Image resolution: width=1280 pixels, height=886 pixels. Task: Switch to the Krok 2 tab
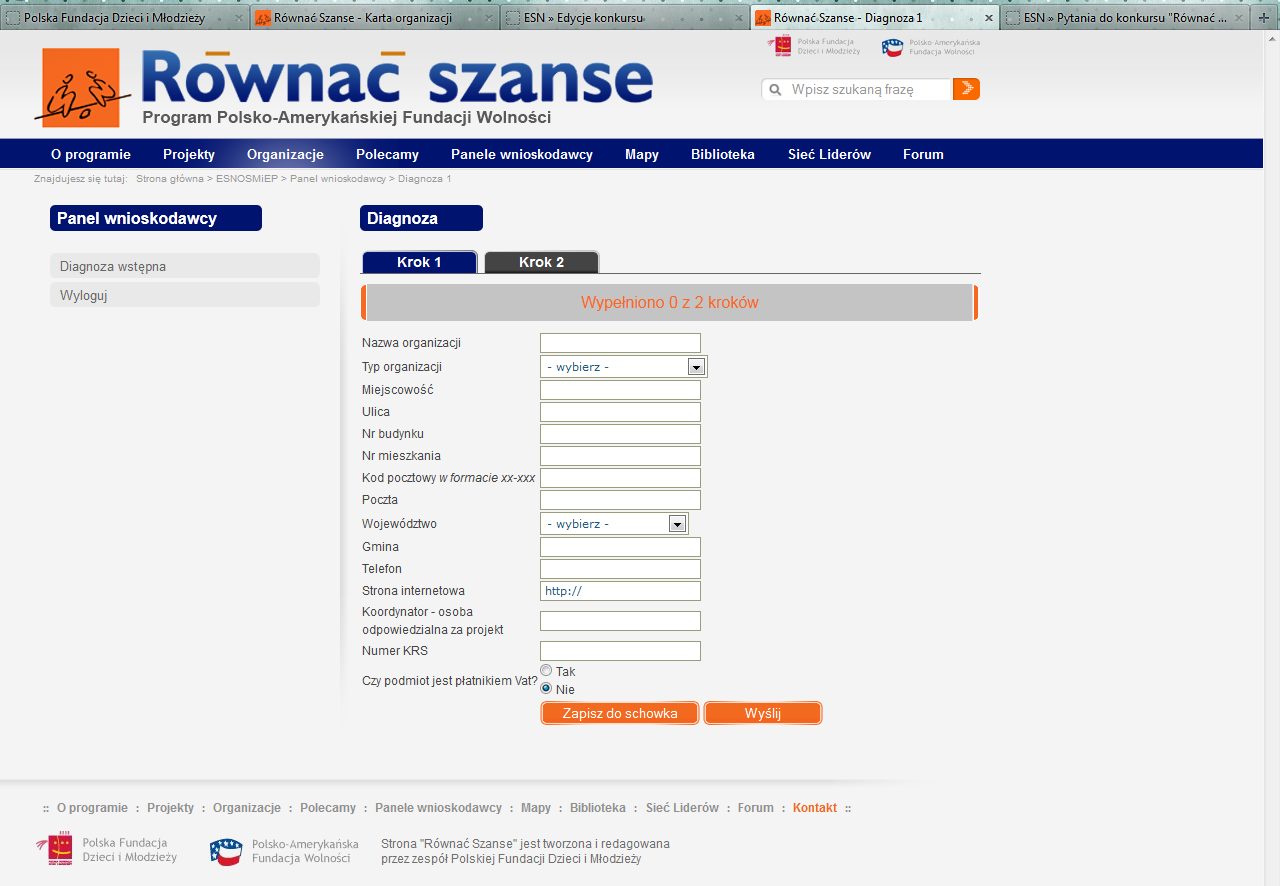point(541,262)
